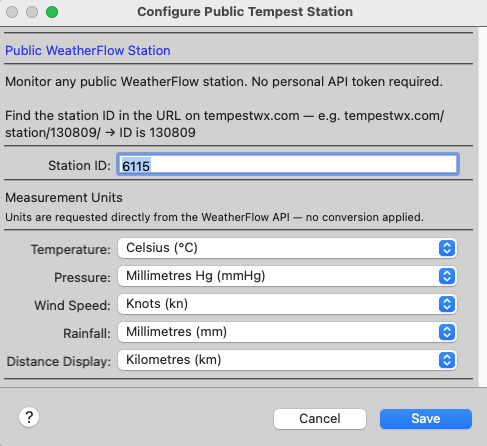Screen dimensions: 487x446
Task: Click the 'Distance Display:' label
Action: 59,361
